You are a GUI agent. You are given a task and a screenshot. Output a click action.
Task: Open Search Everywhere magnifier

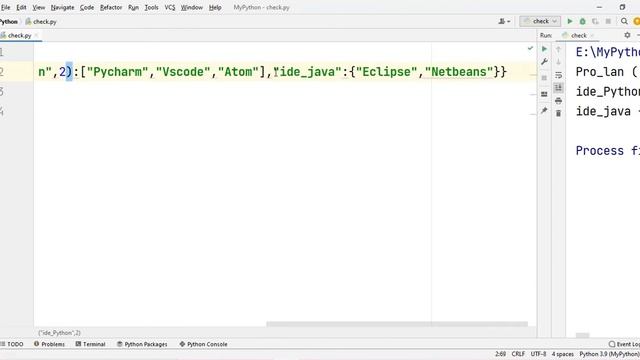(624, 21)
